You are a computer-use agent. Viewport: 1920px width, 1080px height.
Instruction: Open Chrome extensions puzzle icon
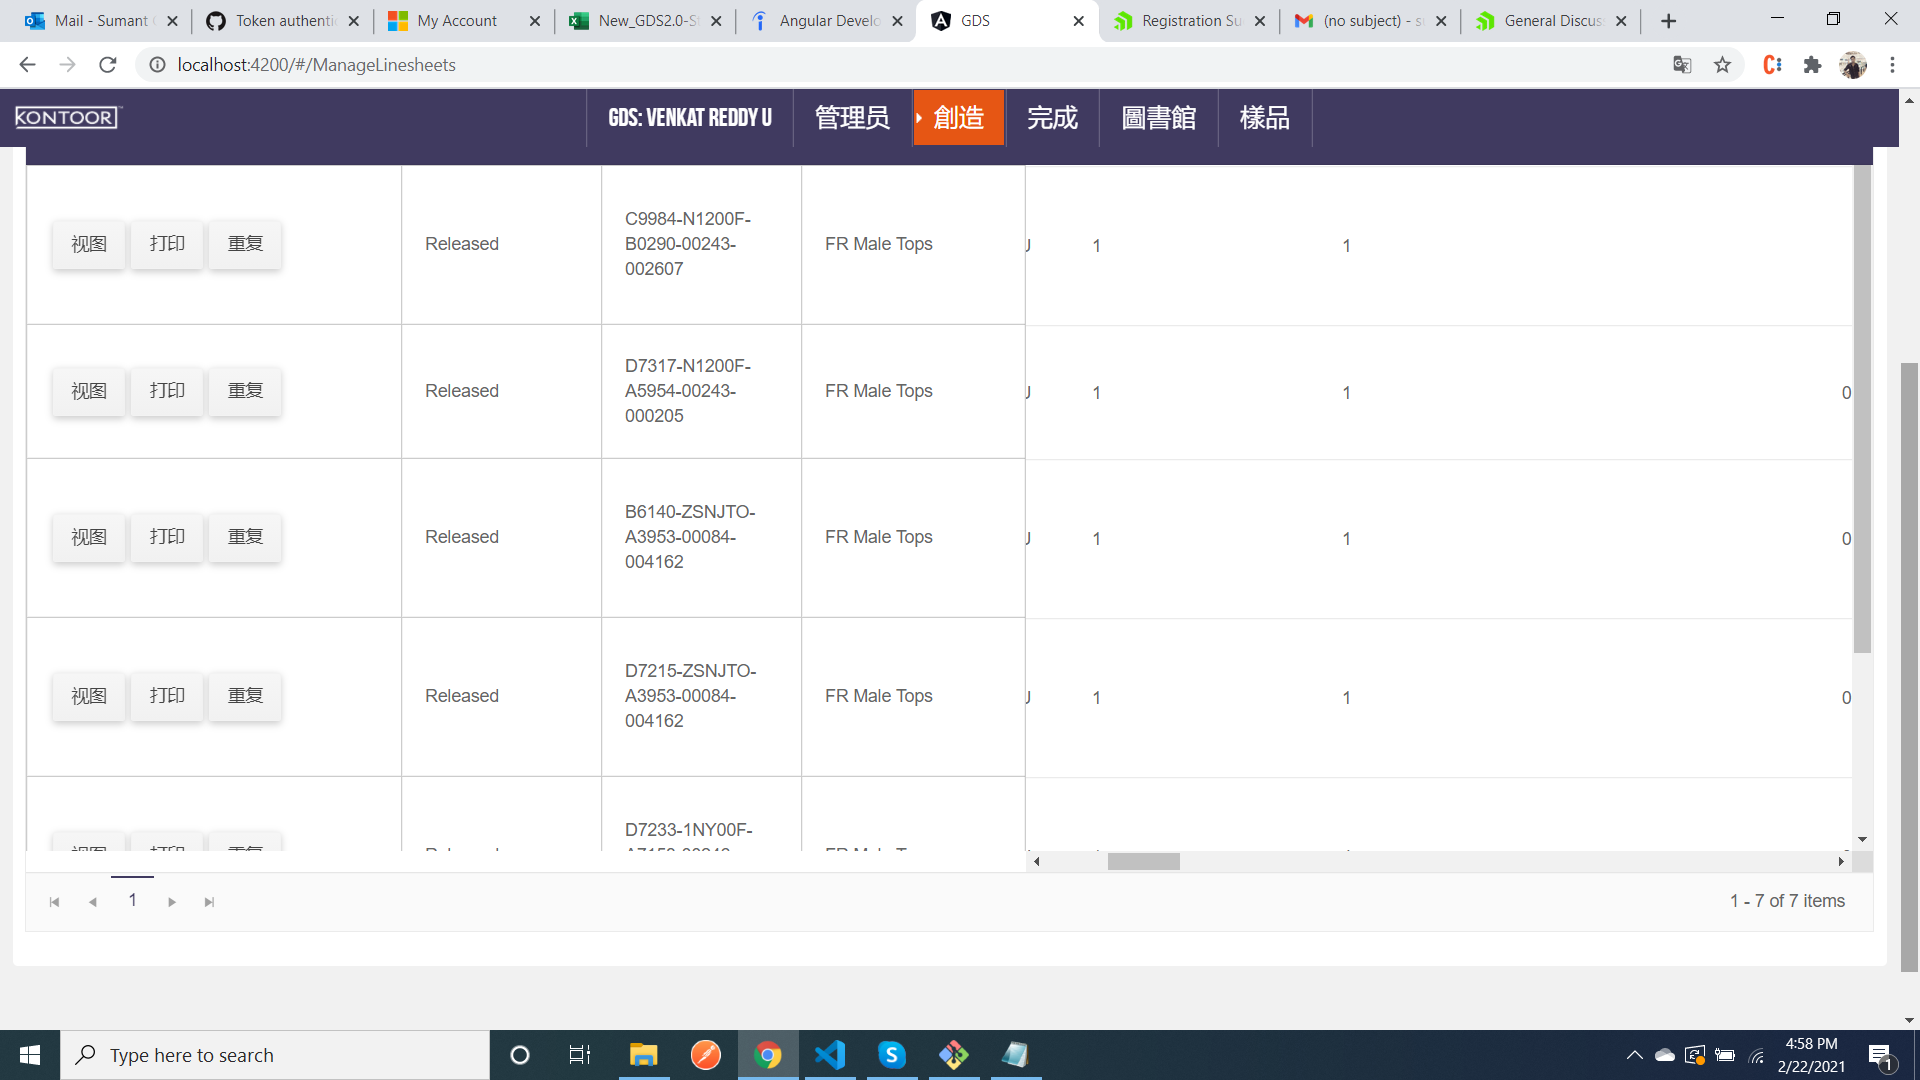(x=1812, y=65)
